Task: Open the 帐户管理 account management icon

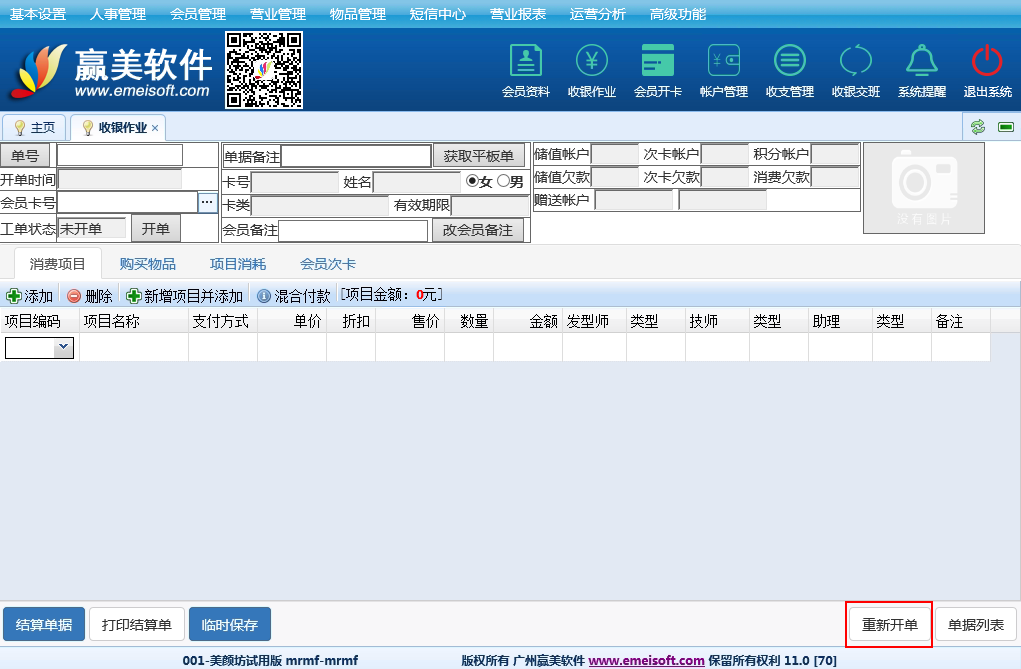Action: (x=724, y=62)
